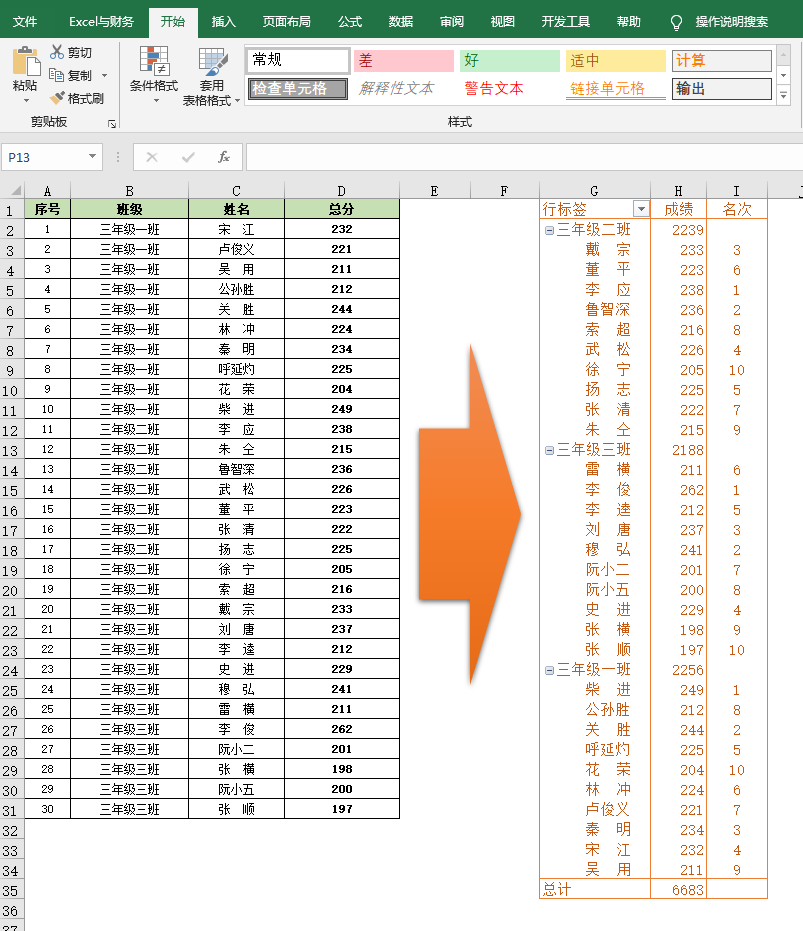Switch to the 页面布局 tab
The image size is (803, 931).
coord(287,22)
